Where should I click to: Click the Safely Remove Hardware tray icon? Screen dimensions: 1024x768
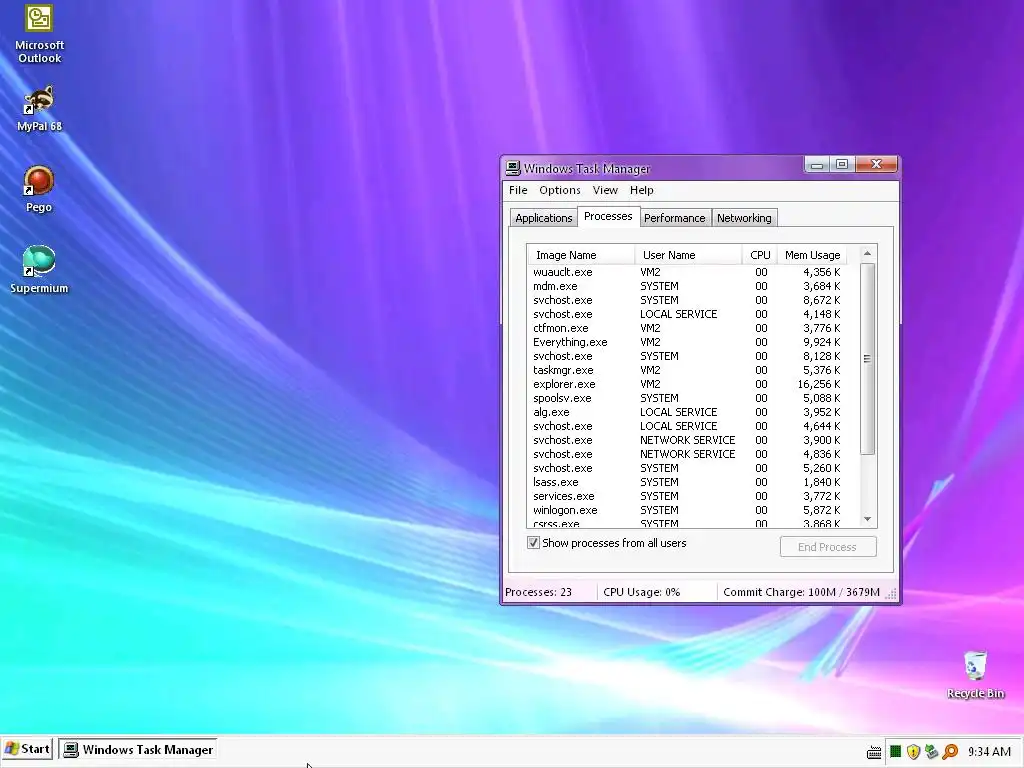tap(931, 752)
